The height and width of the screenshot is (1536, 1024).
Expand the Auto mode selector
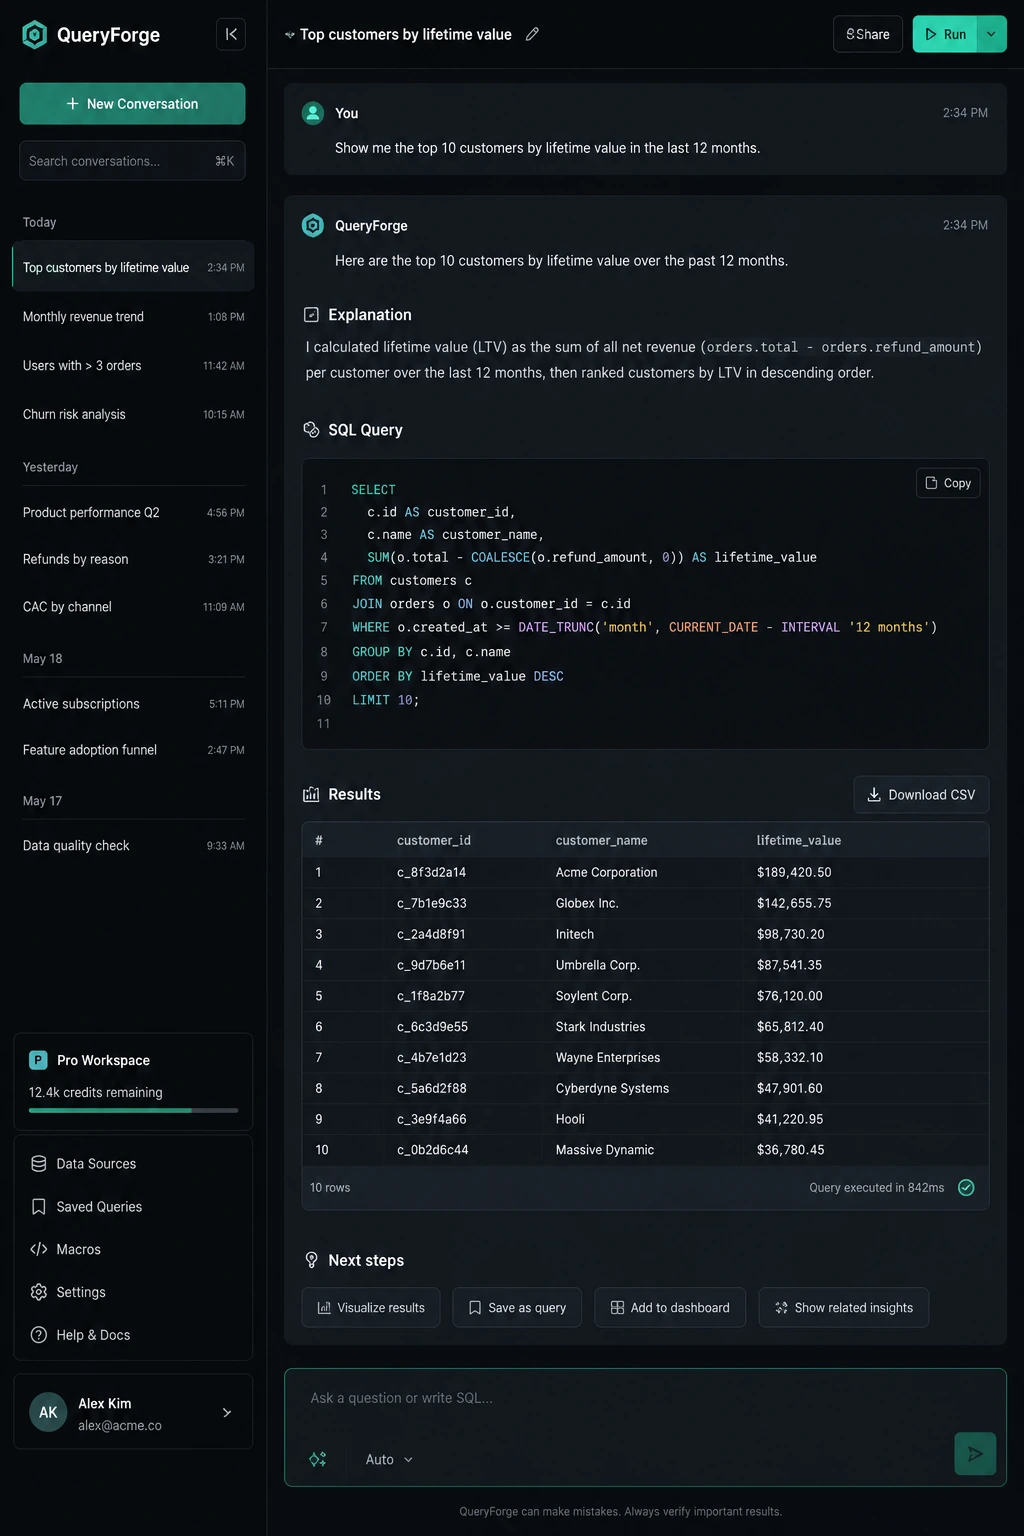pyautogui.click(x=389, y=1460)
